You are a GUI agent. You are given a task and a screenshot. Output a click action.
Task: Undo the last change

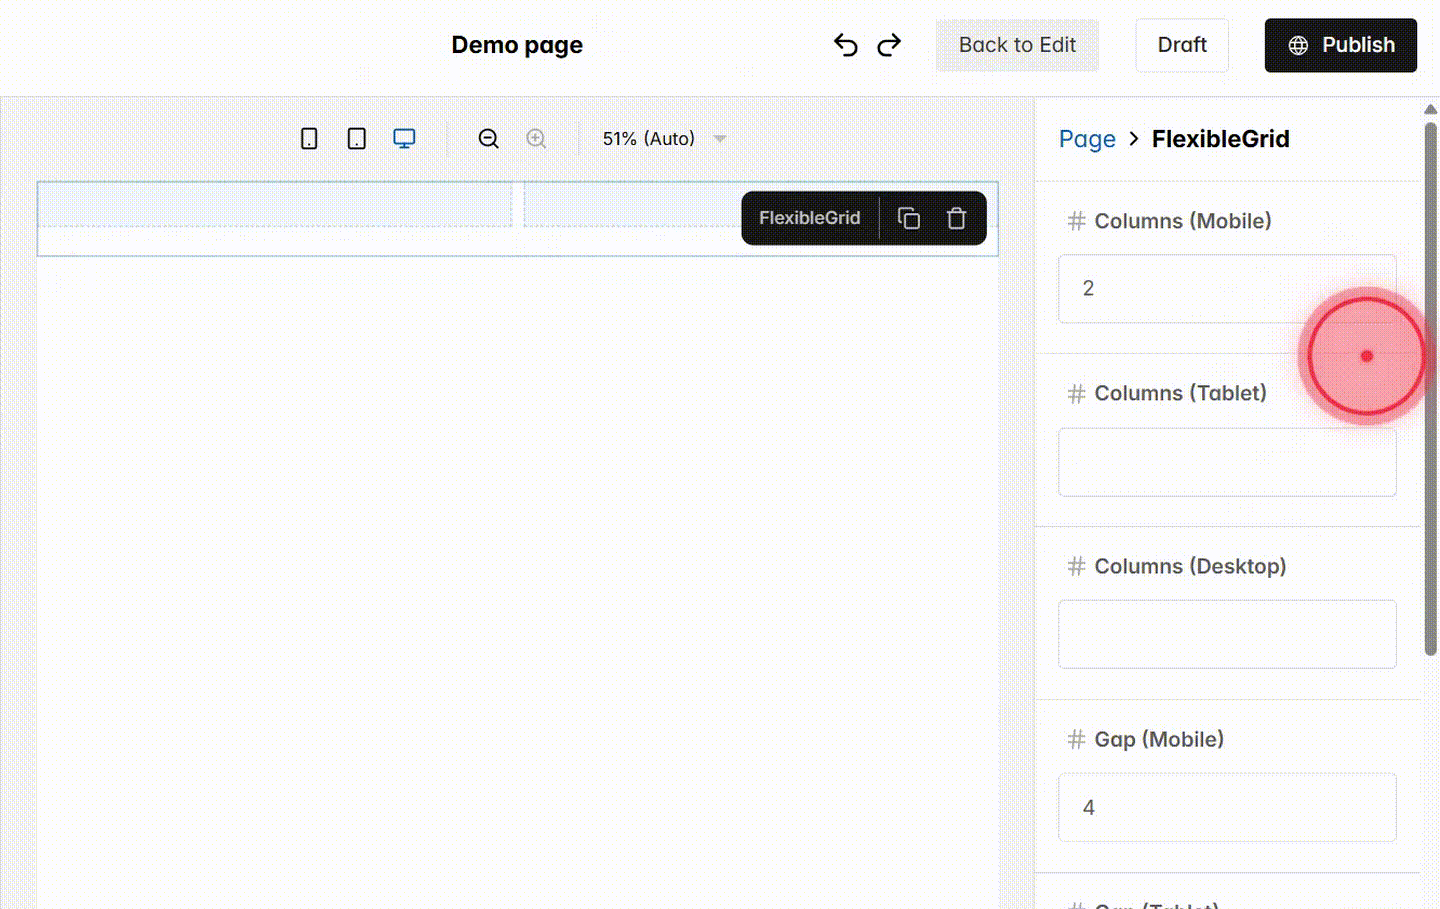pyautogui.click(x=845, y=44)
